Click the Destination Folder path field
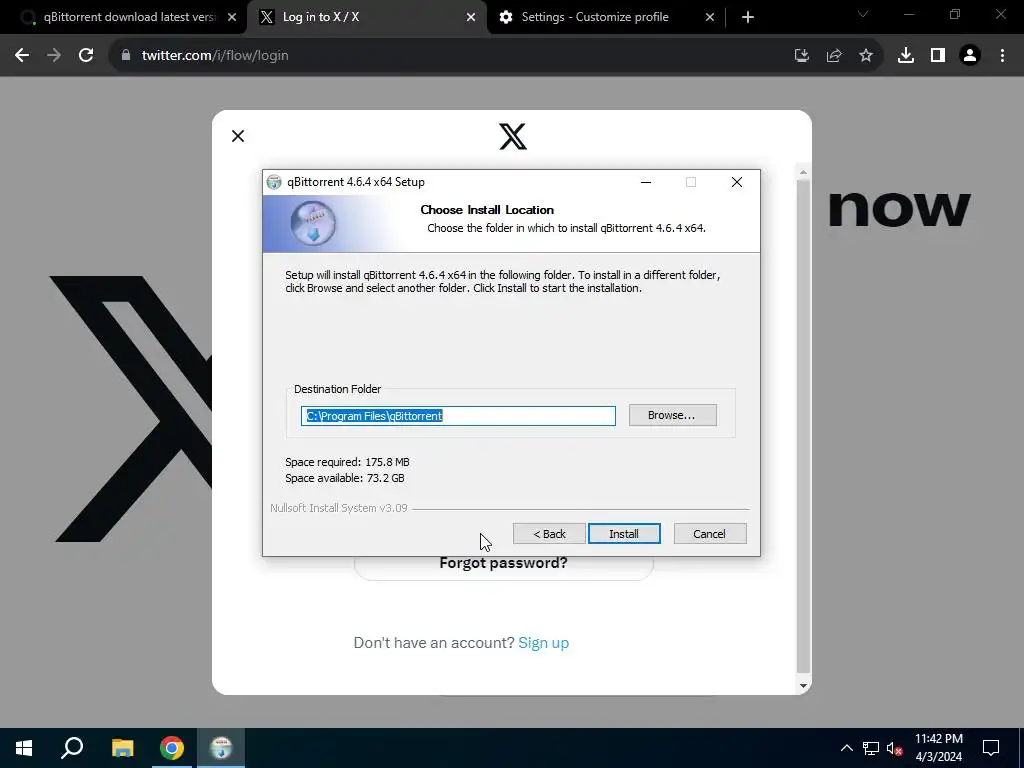The width and height of the screenshot is (1024, 768). 458,416
